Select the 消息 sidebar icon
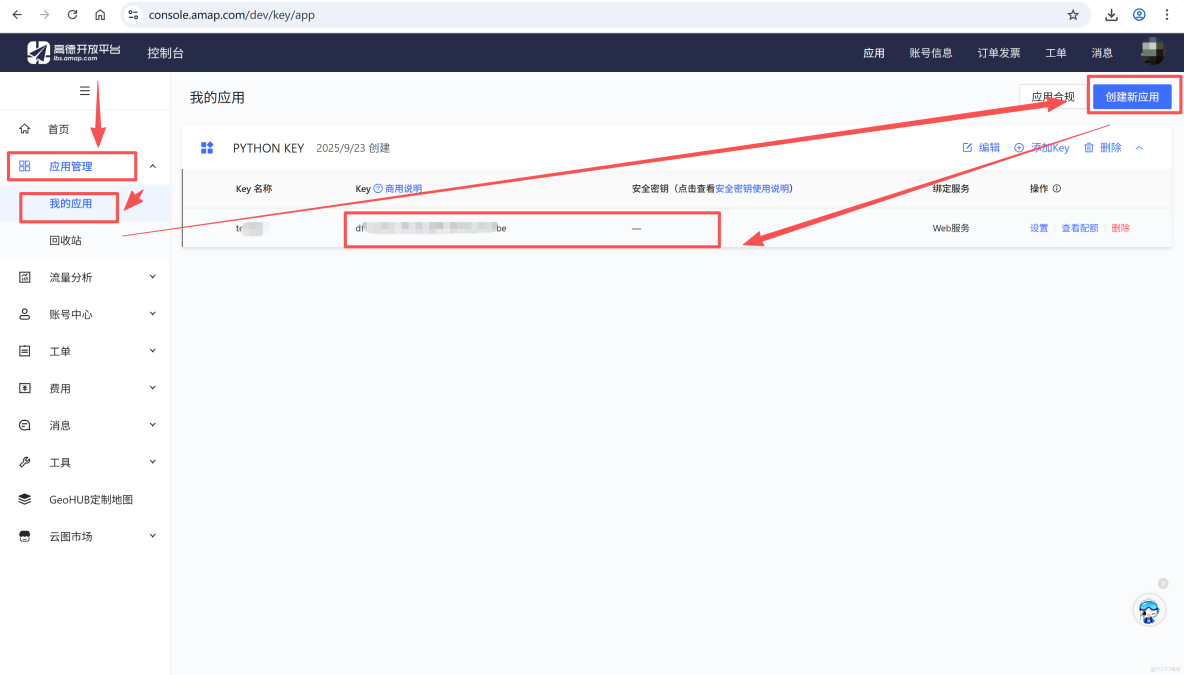Image resolution: width=1184 pixels, height=675 pixels. (x=24, y=424)
